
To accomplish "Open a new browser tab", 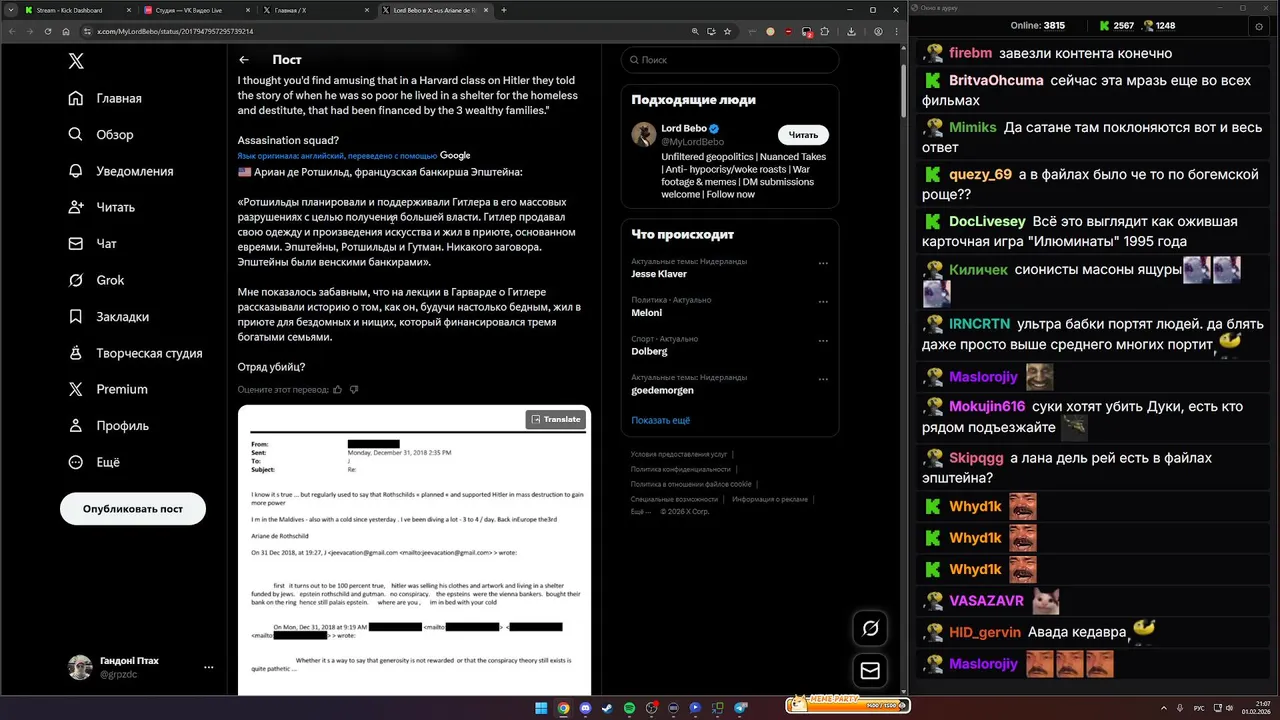I will pyautogui.click(x=504, y=10).
